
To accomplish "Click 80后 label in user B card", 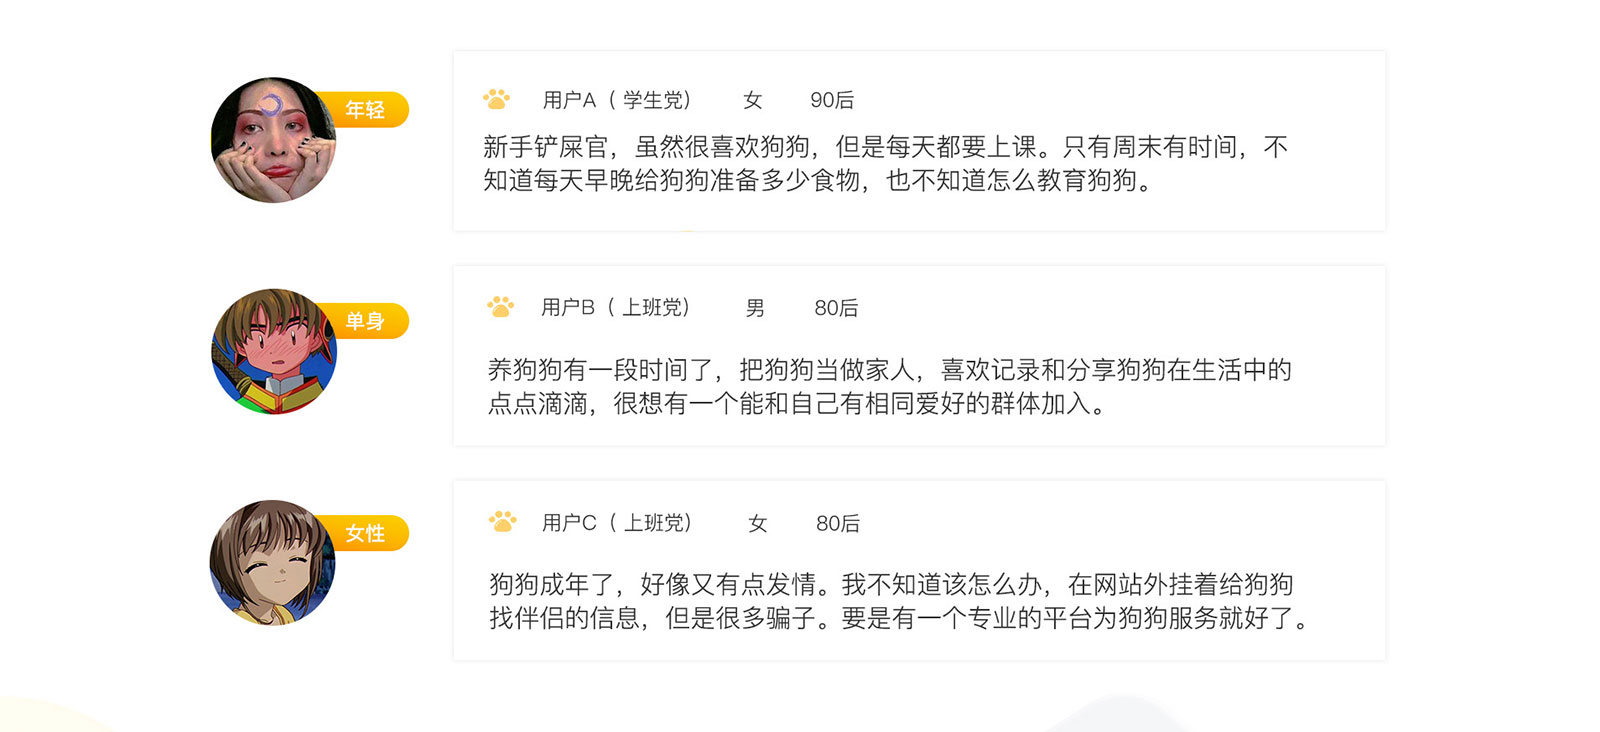I will point(836,308).
